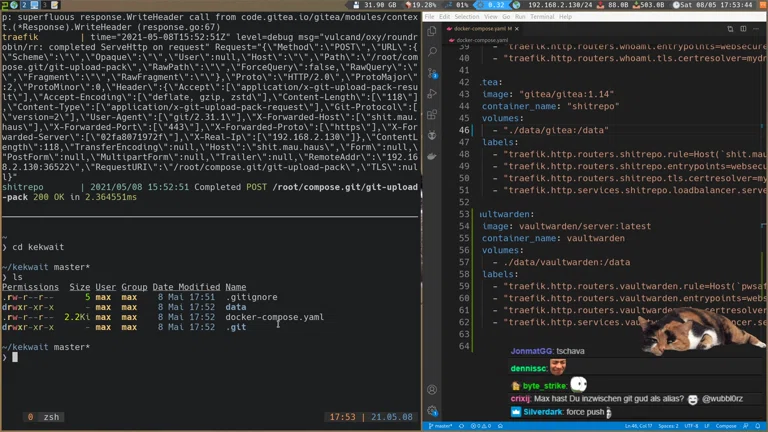Open the Go menu

click(x=506, y=17)
